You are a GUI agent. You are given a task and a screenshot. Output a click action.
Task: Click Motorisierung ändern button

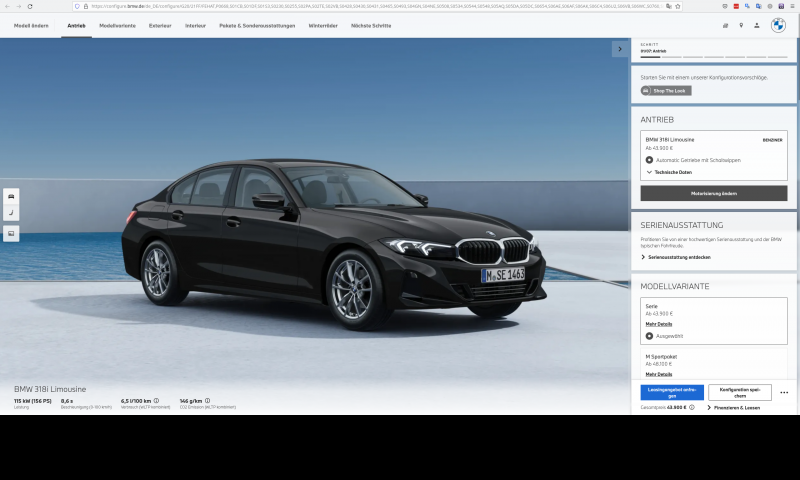point(714,193)
